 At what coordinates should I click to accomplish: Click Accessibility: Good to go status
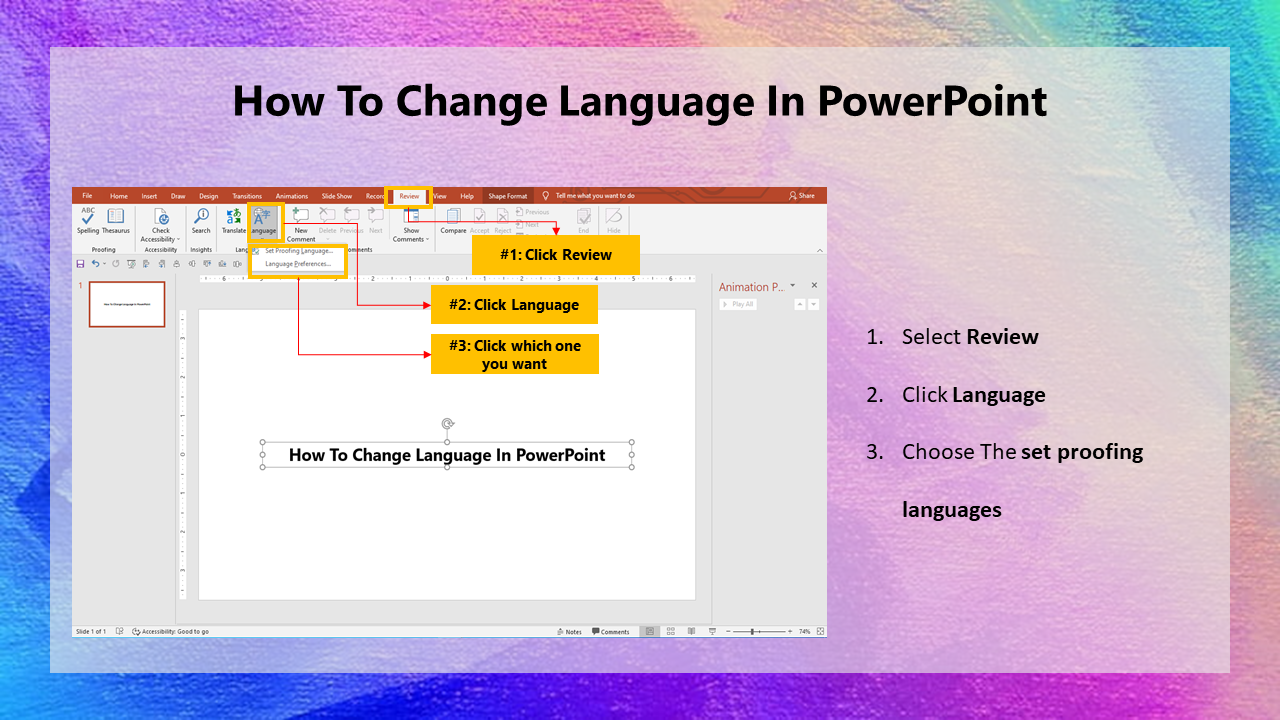point(171,632)
